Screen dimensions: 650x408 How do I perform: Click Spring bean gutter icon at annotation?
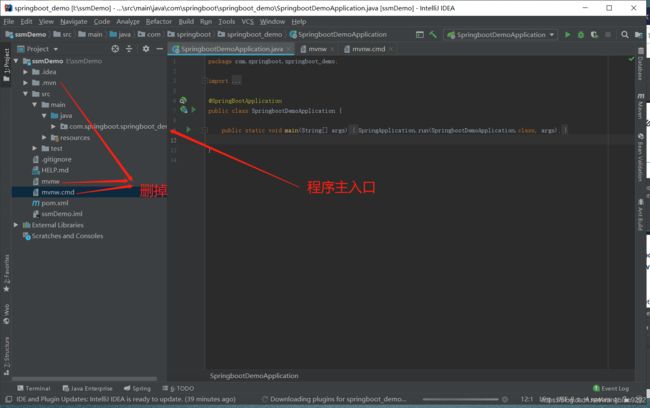tap(183, 100)
